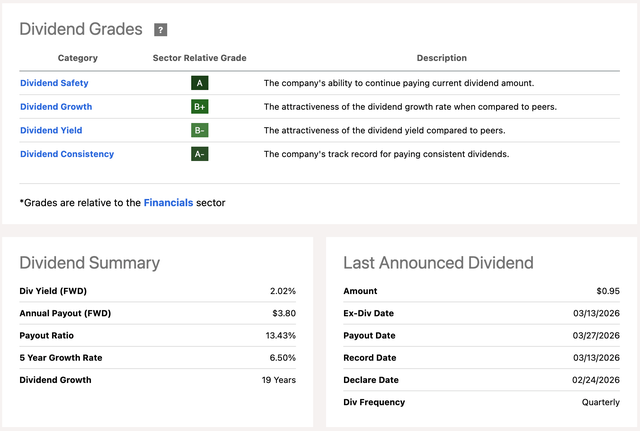640x431 pixels.
Task: Click the Amount label
Action: pos(360,291)
